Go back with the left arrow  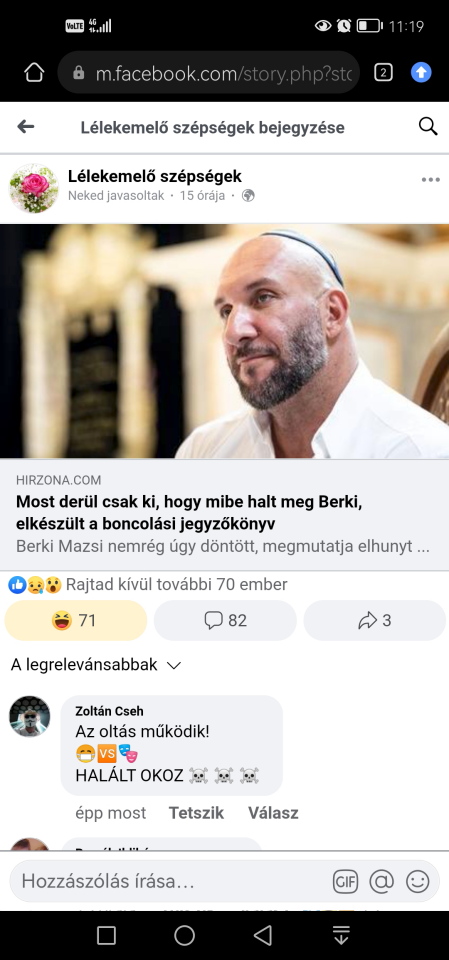point(25,127)
